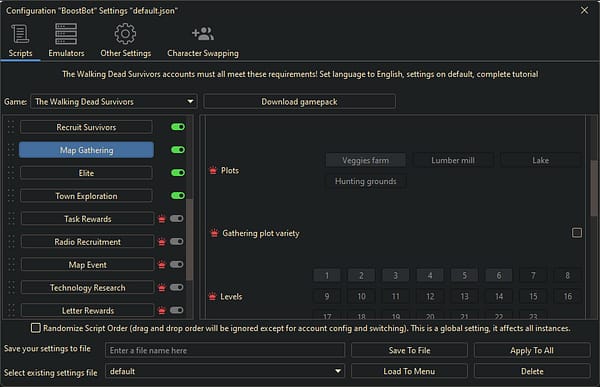Image resolution: width=600 pixels, height=387 pixels.
Task: Open the Game selection dropdown
Action: click(x=114, y=101)
